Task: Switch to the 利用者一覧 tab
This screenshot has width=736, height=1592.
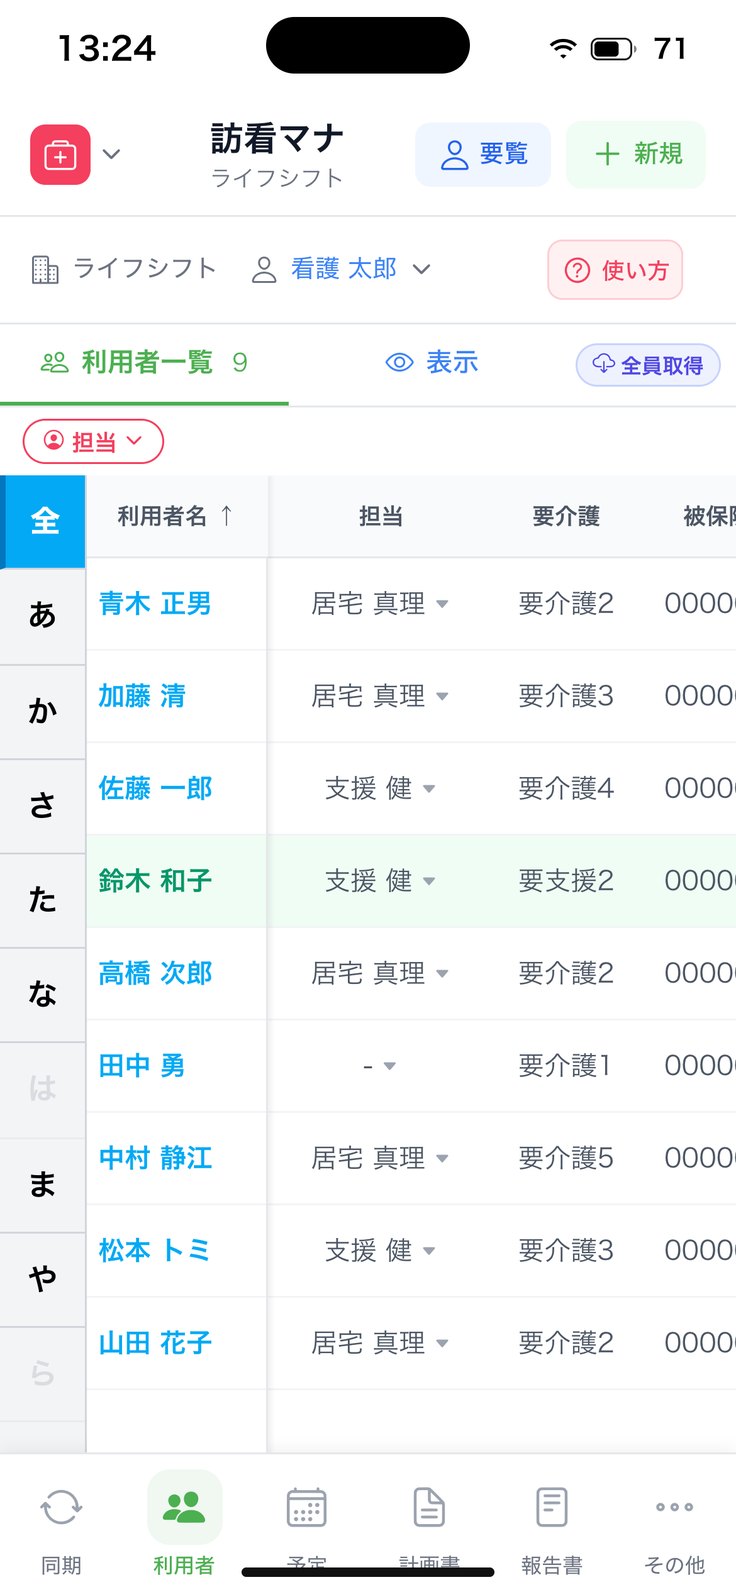Action: [144, 362]
